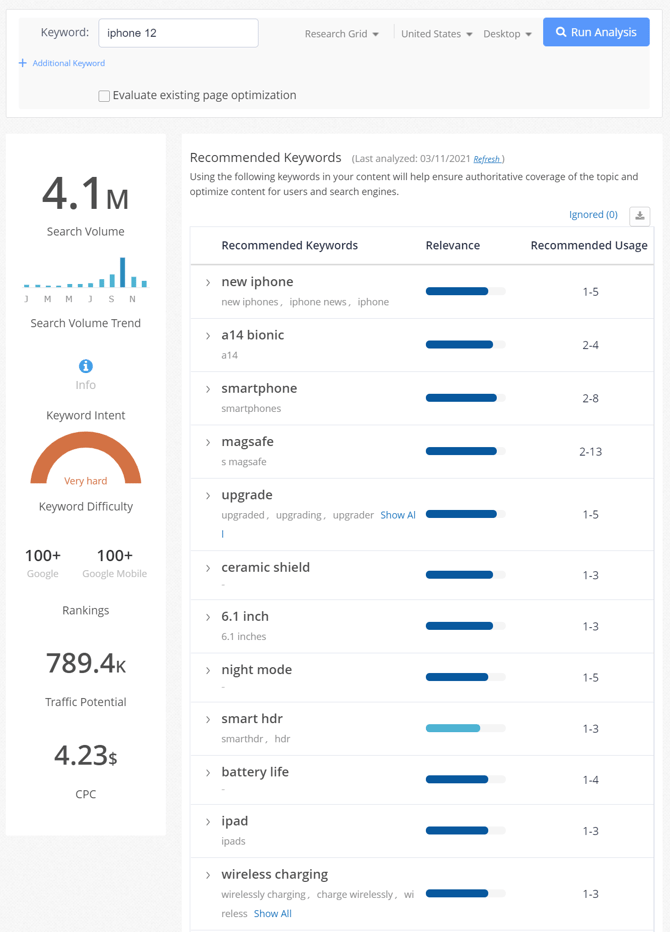Viewport: 670px width, 932px height.
Task: Click the blue Info icon
Action: (x=86, y=366)
